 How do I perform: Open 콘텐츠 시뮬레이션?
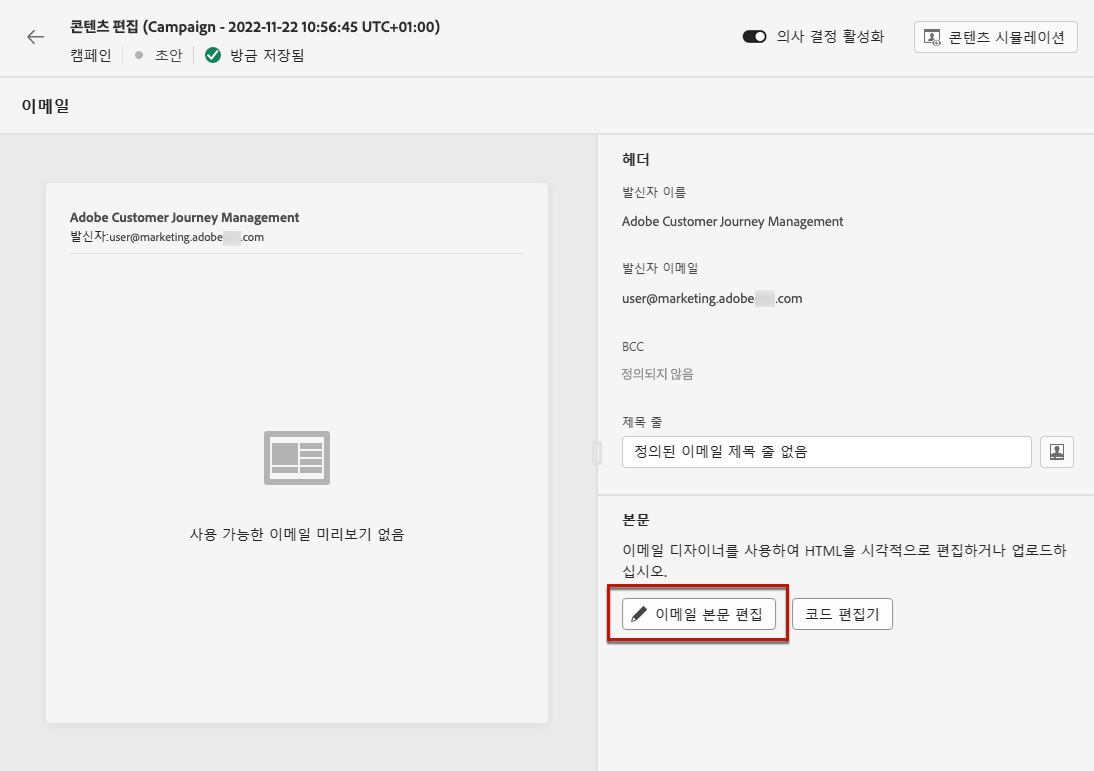996,37
